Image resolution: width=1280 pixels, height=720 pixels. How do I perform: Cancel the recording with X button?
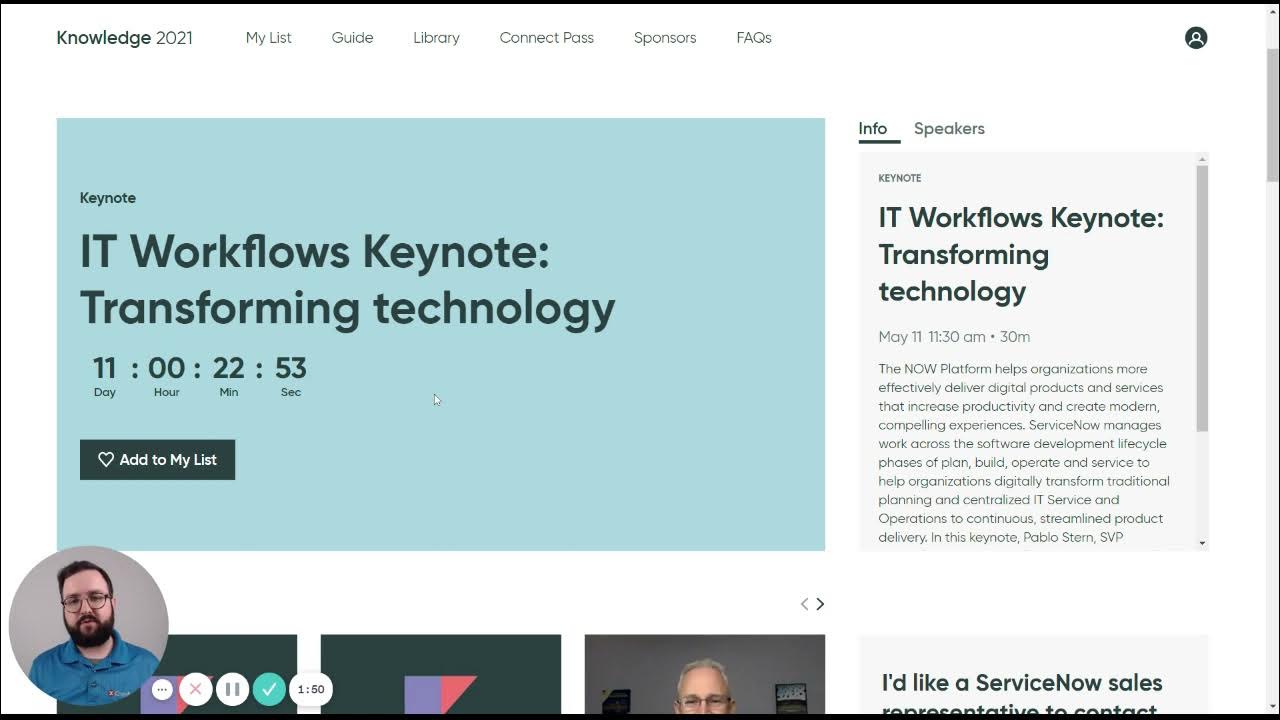[x=196, y=689]
